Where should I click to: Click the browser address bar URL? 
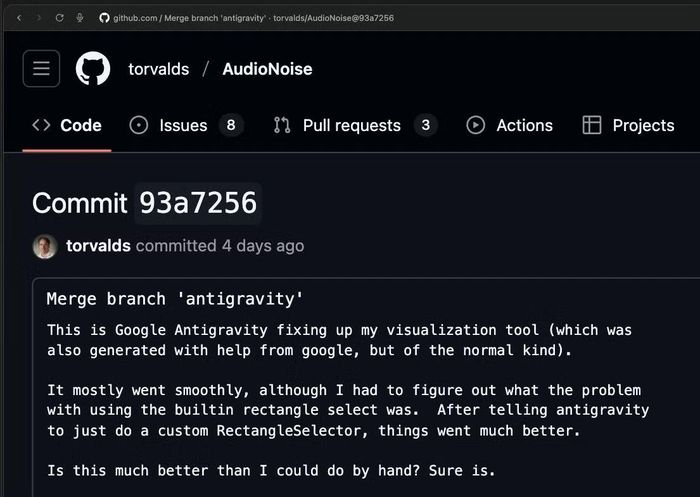254,18
